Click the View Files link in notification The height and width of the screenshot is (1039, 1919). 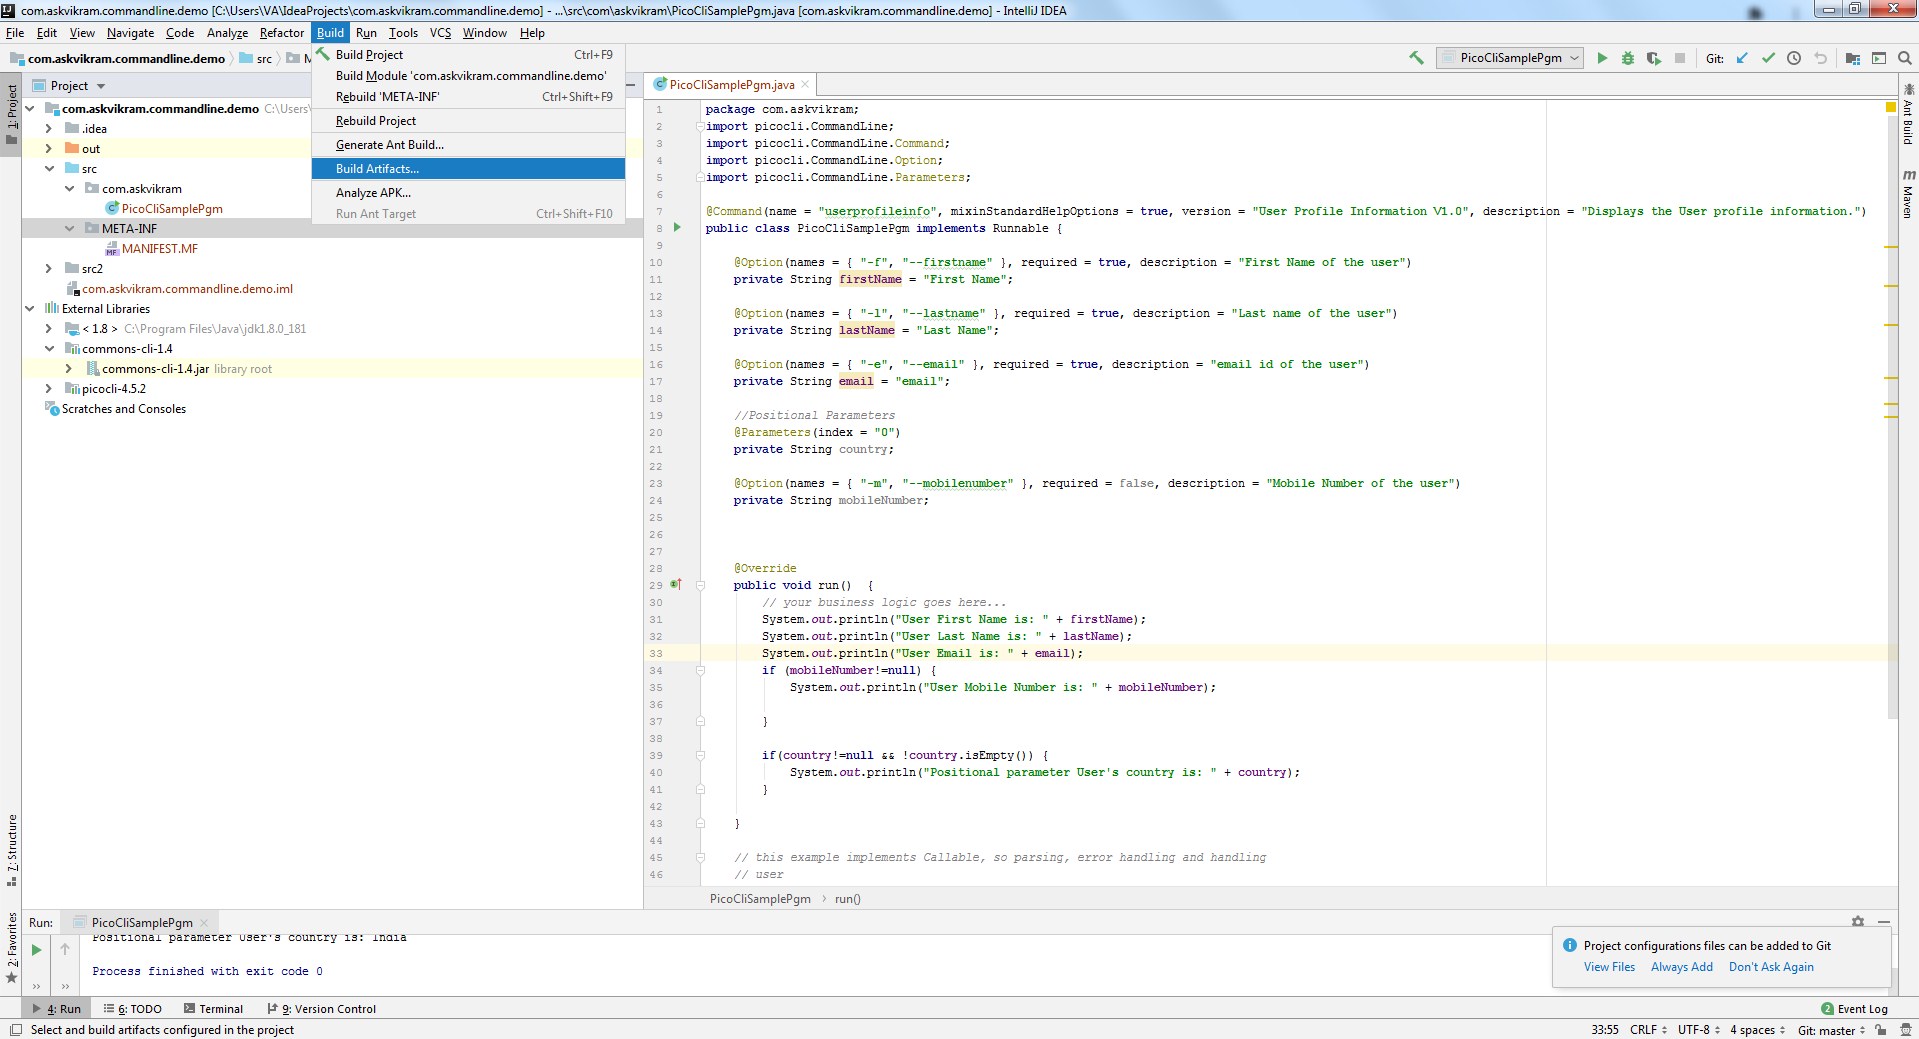1609,967
